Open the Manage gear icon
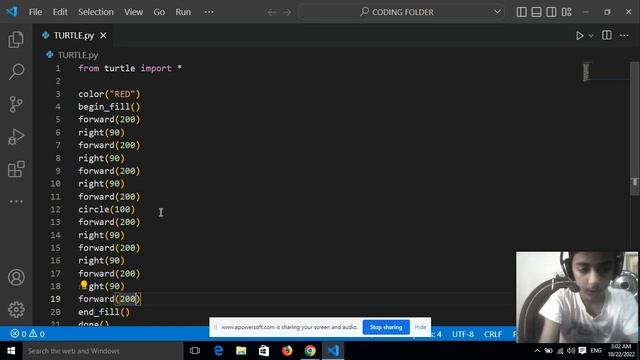This screenshot has width=640, height=360. tap(16, 309)
